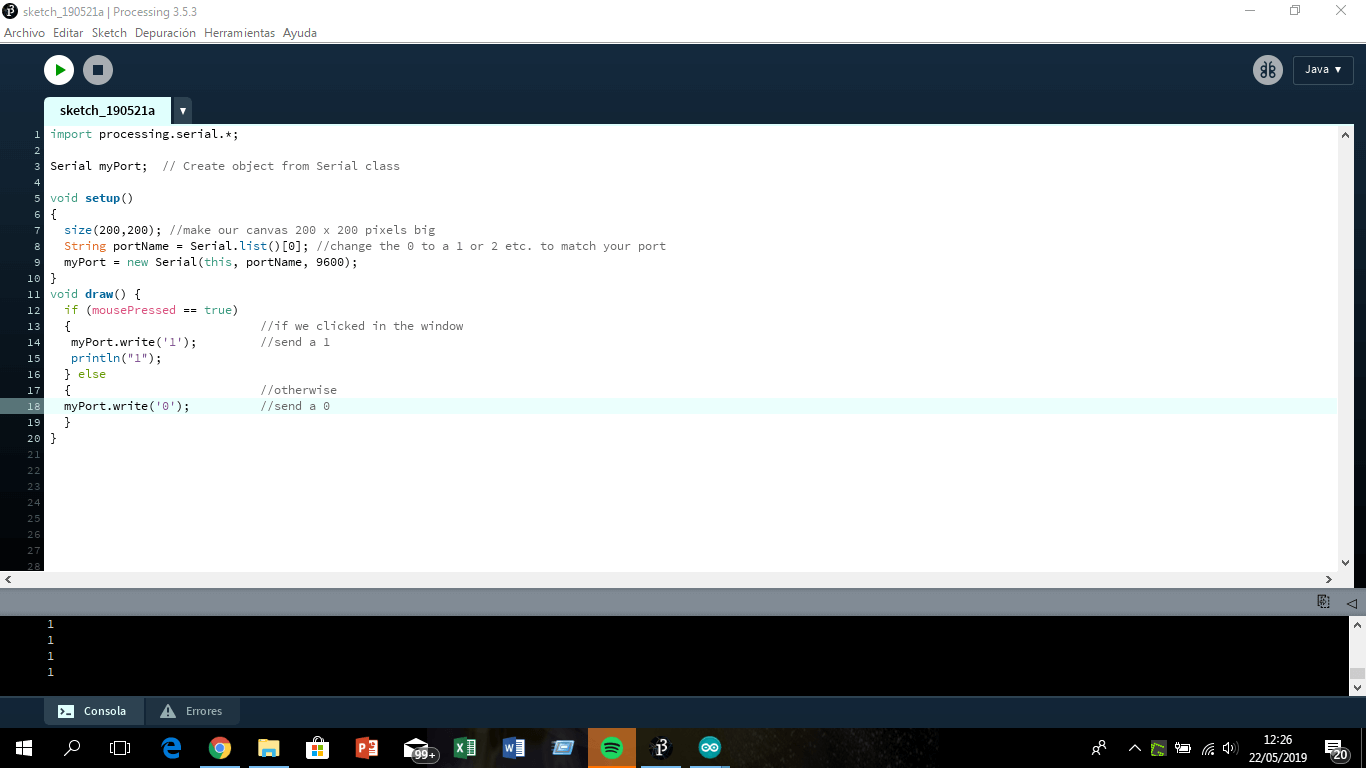Click the "myPort.write('1');" line
The height and width of the screenshot is (768, 1366).
[x=133, y=342]
